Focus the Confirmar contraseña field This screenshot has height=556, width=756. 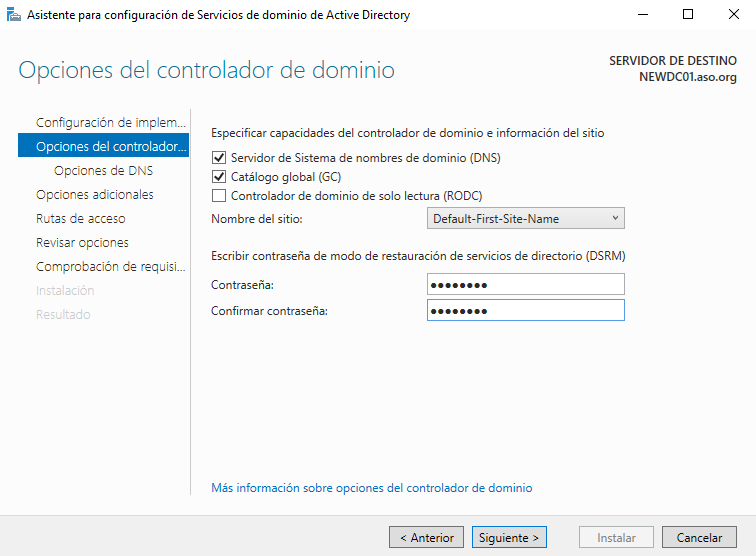pos(525,311)
